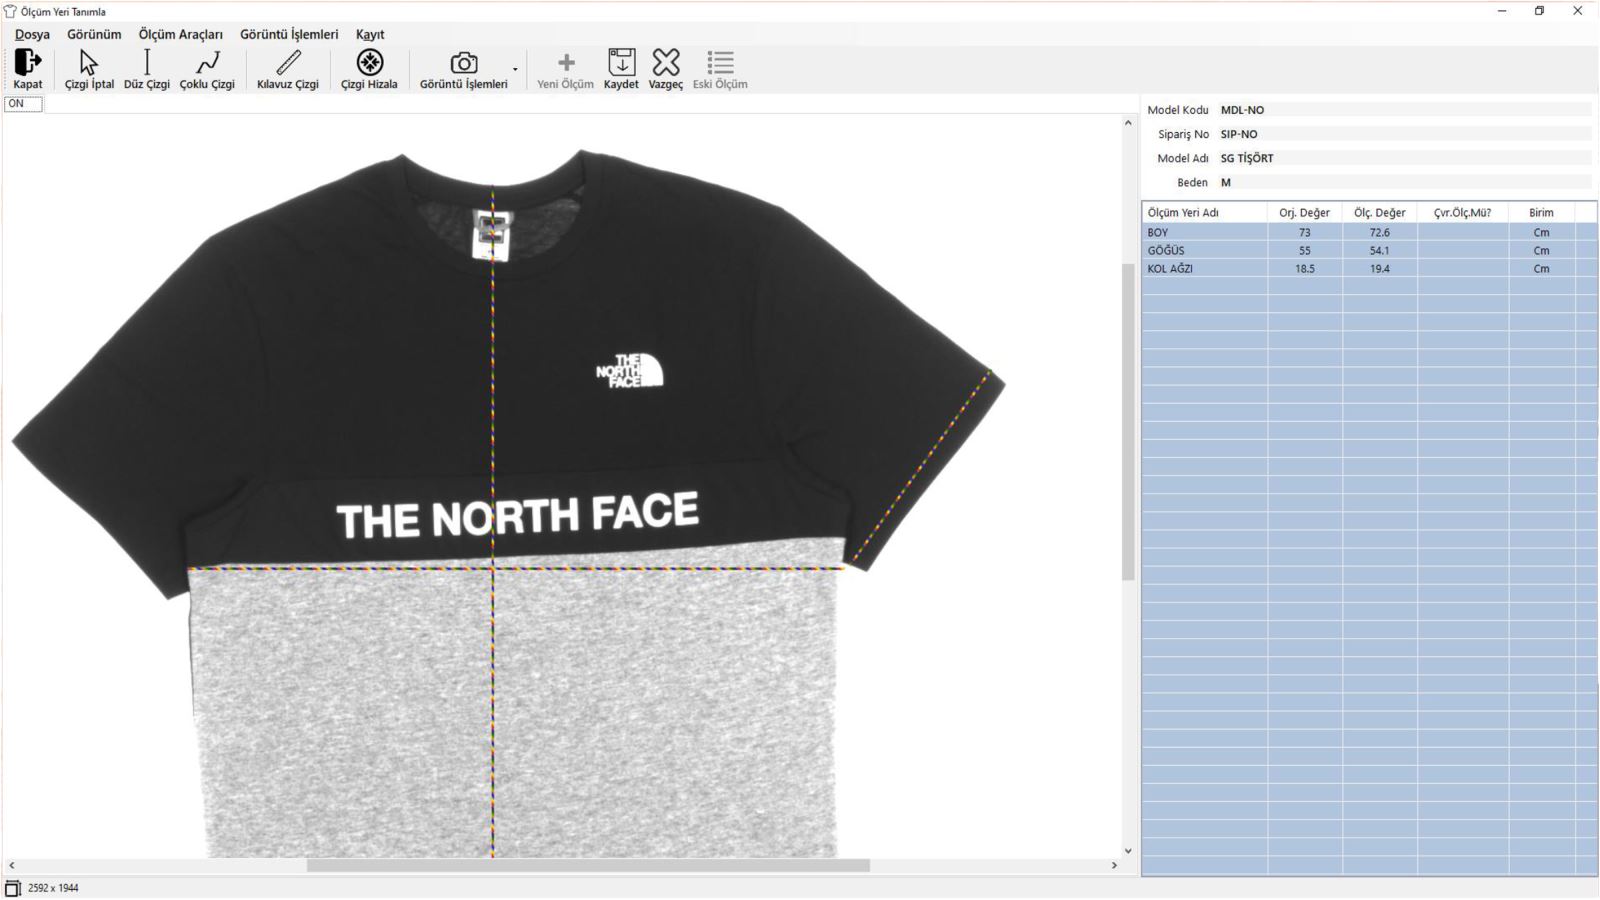Click the vertical scrollbar up arrow
The width and height of the screenshot is (1600, 900).
point(1128,123)
